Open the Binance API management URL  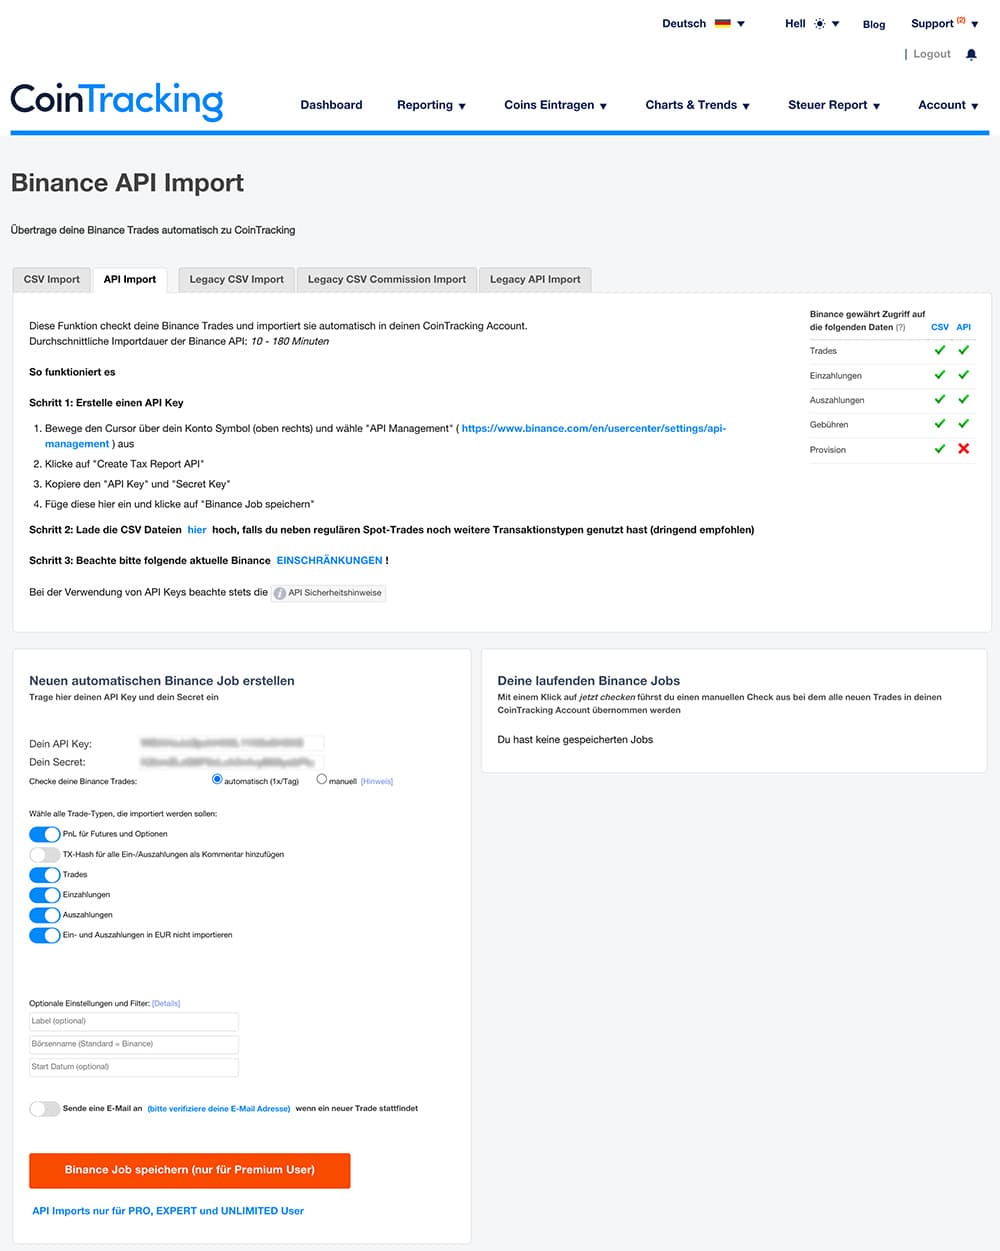click(594, 428)
